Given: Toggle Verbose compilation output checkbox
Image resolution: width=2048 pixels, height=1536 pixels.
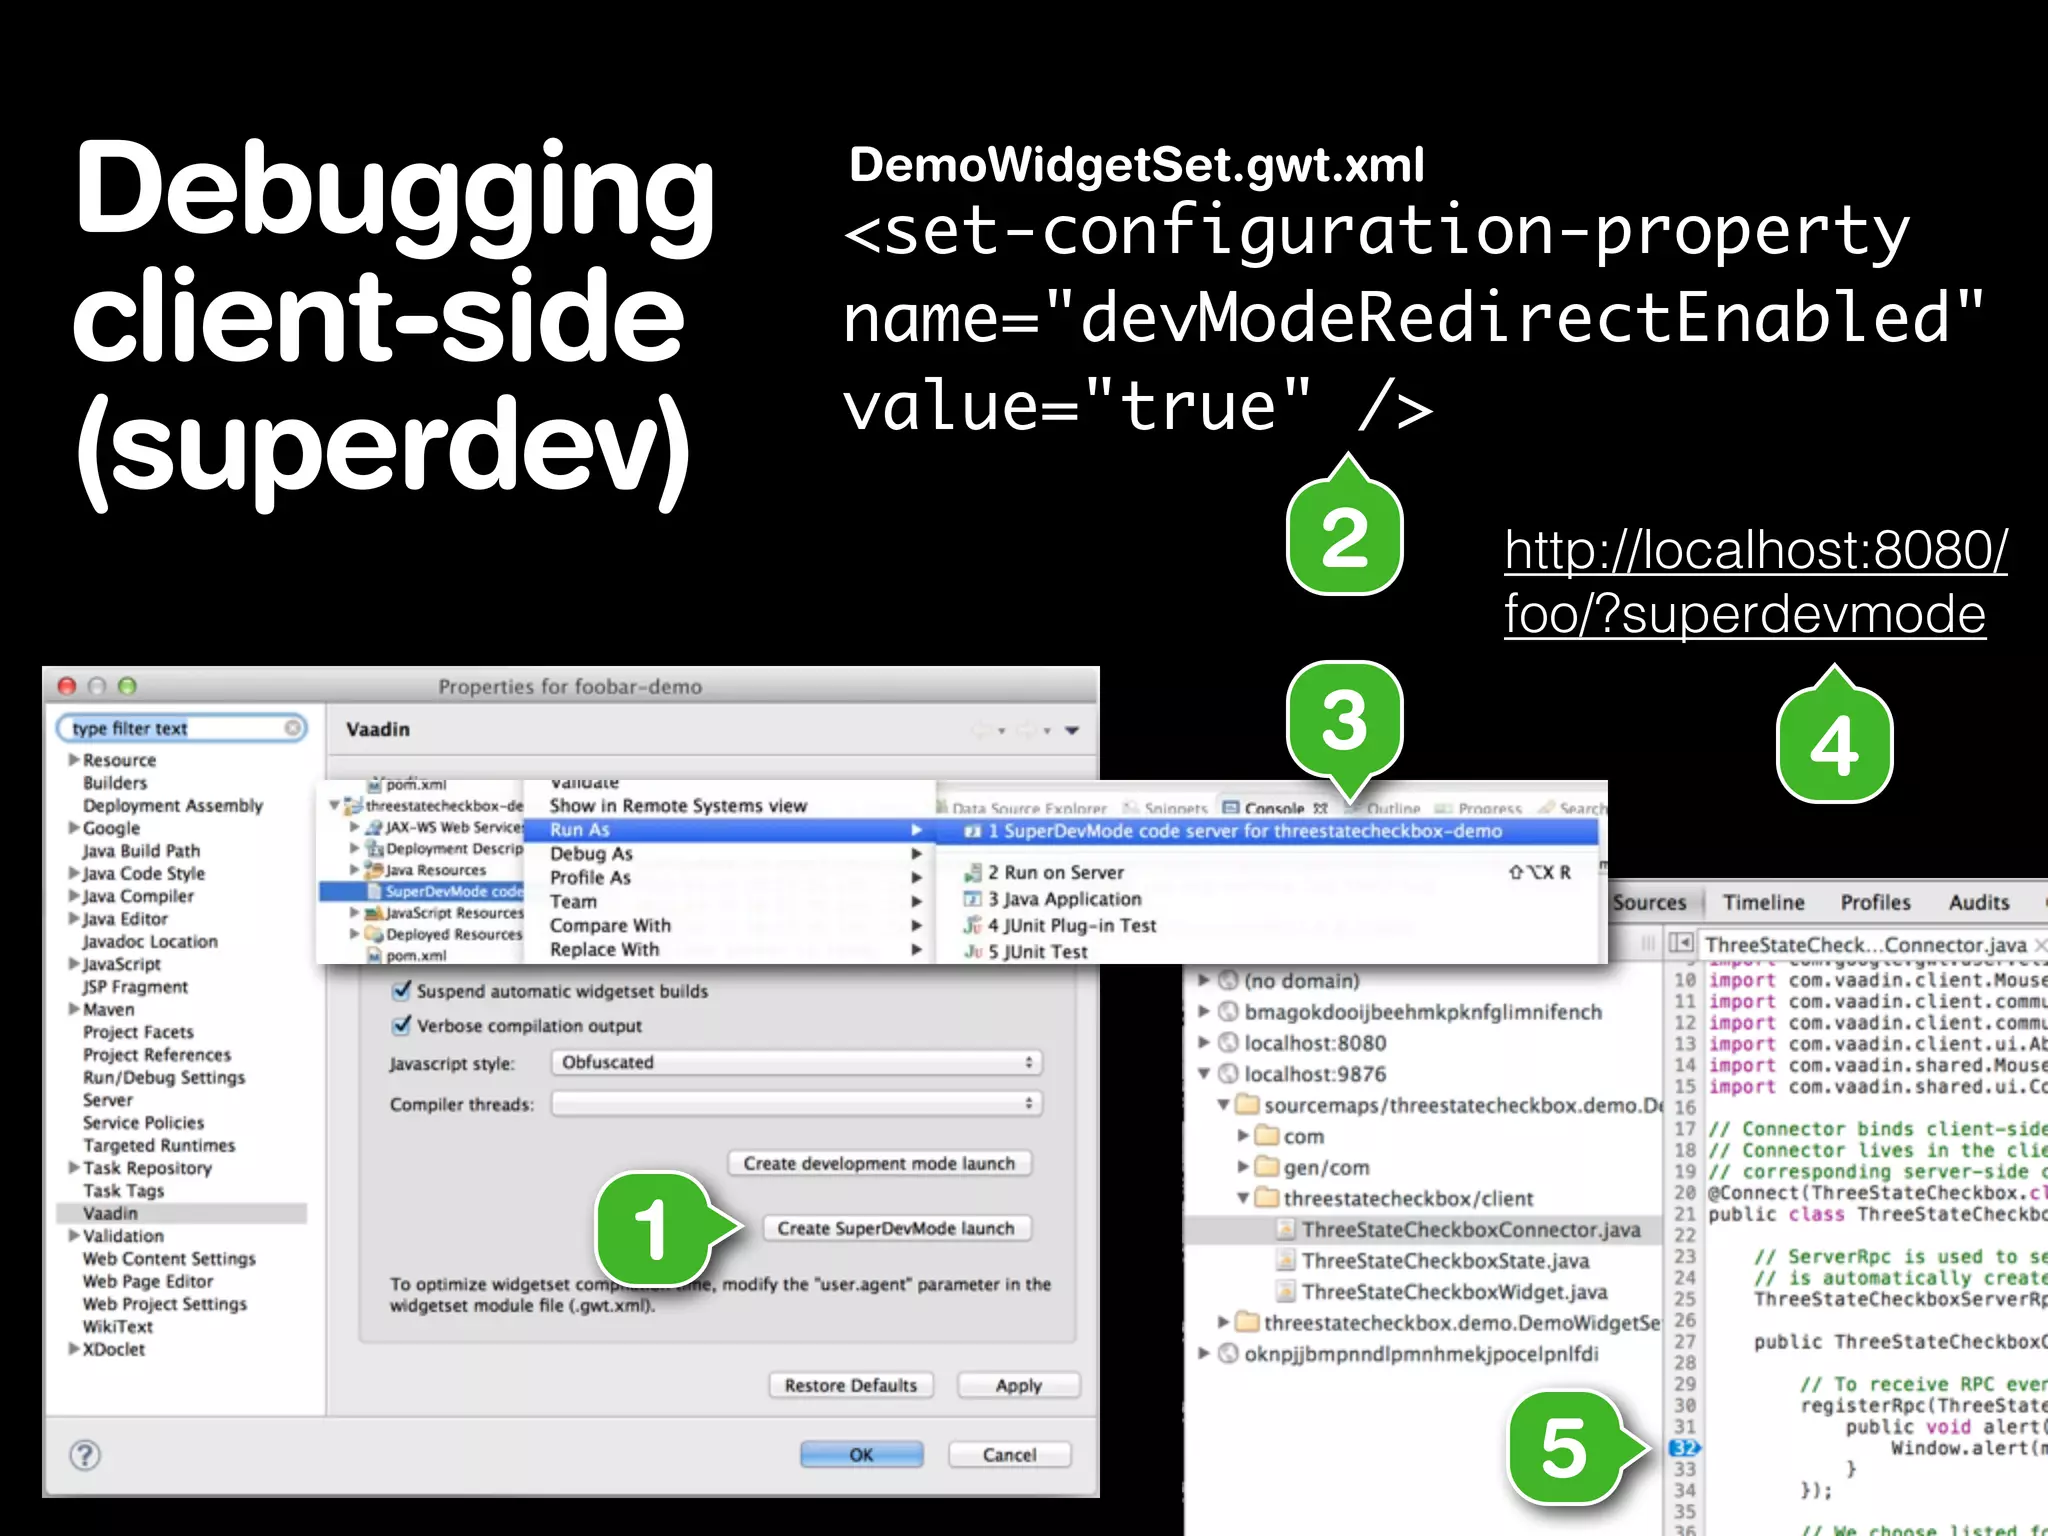Looking at the screenshot, I should click(x=401, y=1026).
